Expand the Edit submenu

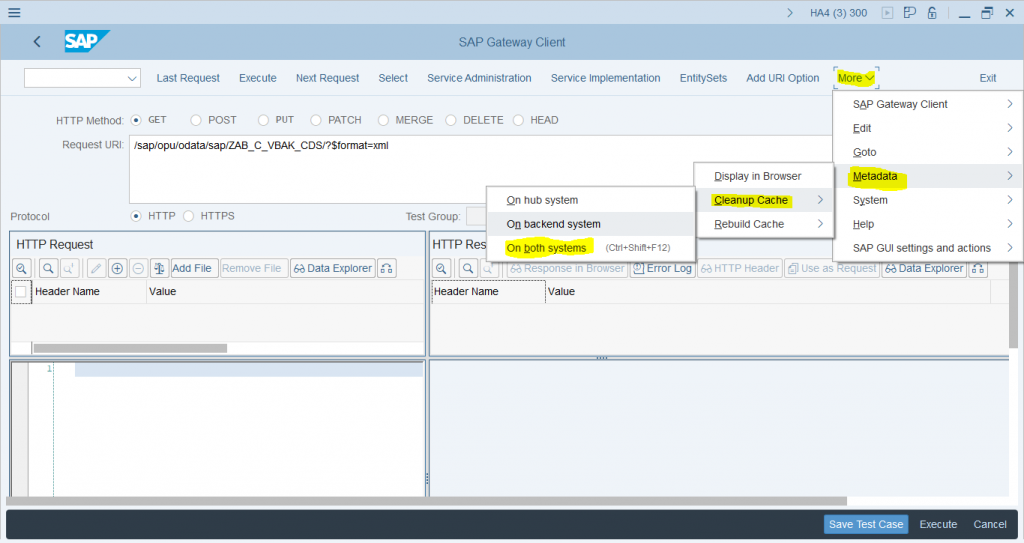(927, 128)
